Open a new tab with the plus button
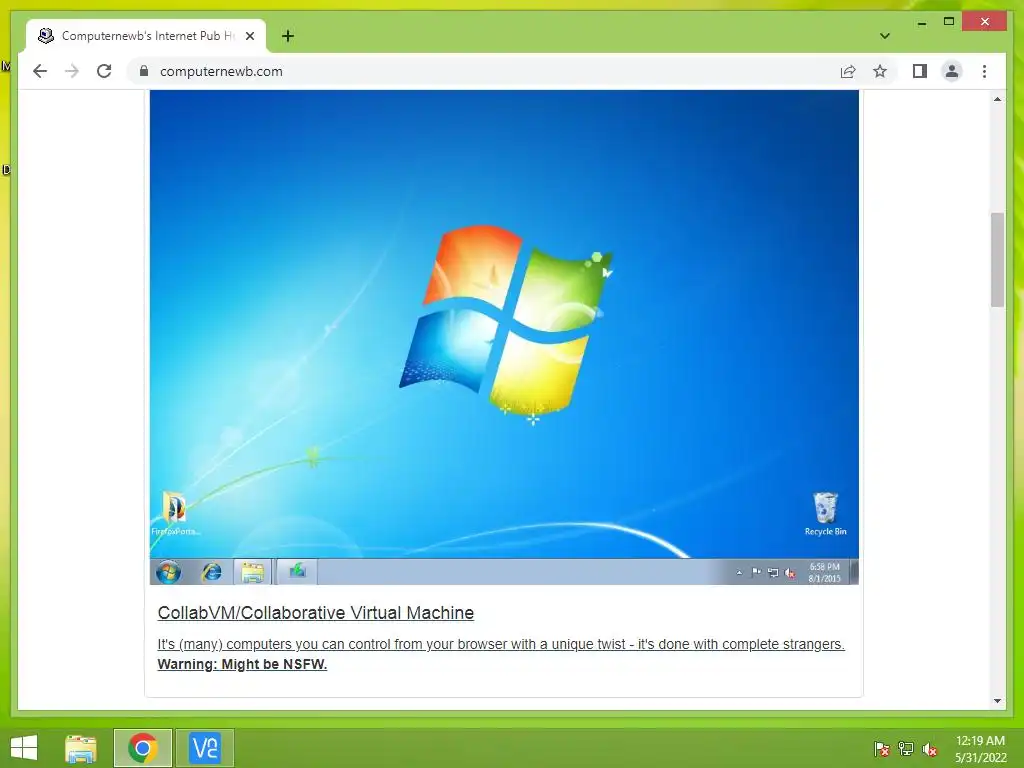 tap(288, 36)
